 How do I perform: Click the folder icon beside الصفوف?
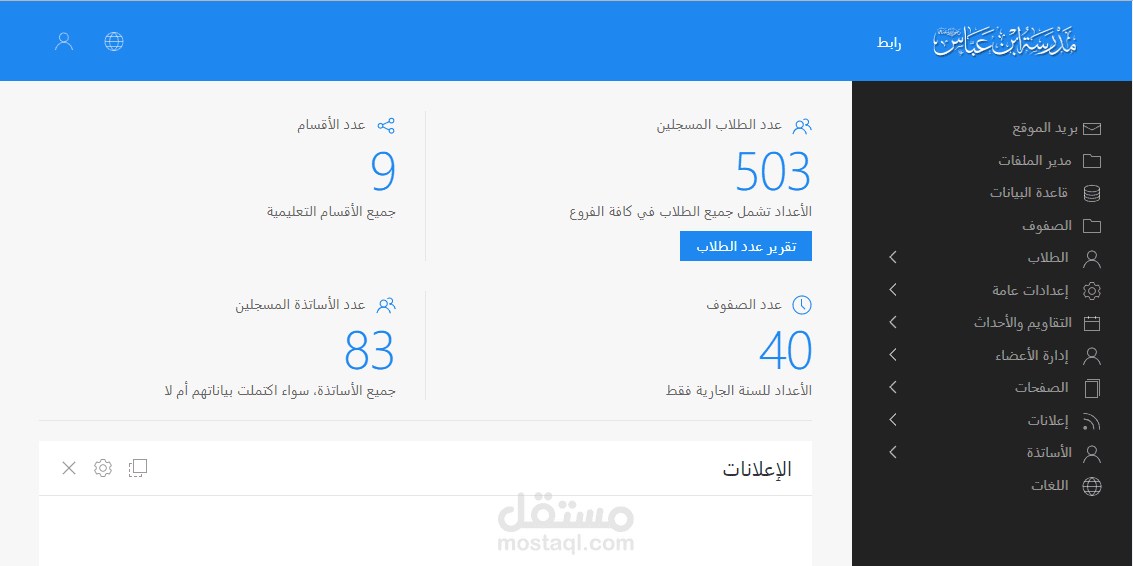pos(1092,226)
